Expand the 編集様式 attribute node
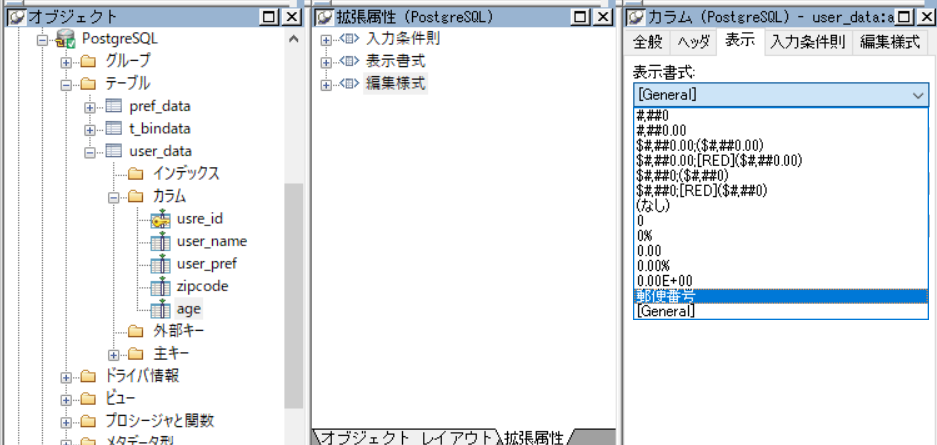This screenshot has width=937, height=445. point(326,85)
